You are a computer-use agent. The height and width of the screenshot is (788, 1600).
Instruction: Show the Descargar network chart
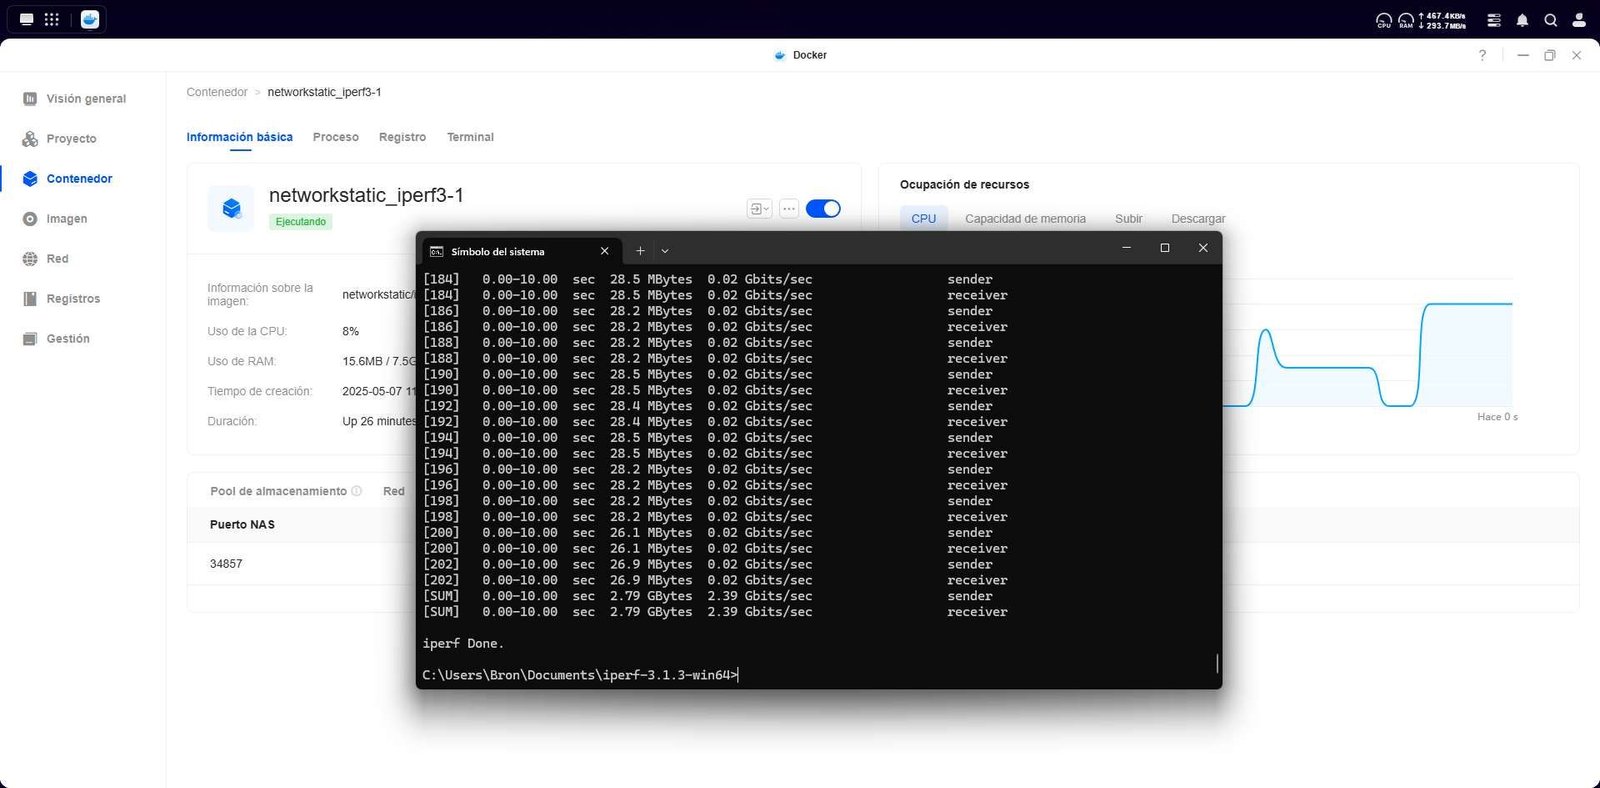point(1198,219)
